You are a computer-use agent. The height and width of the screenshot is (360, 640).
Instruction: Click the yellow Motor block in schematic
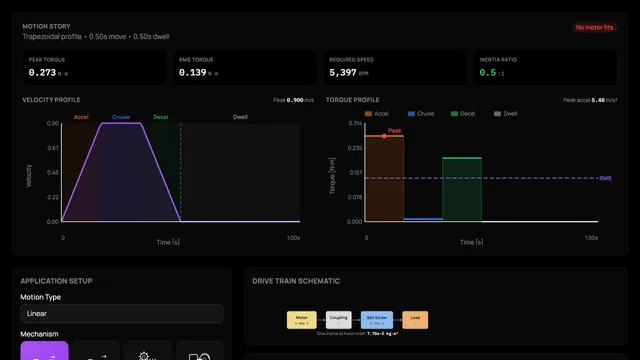pos(302,320)
